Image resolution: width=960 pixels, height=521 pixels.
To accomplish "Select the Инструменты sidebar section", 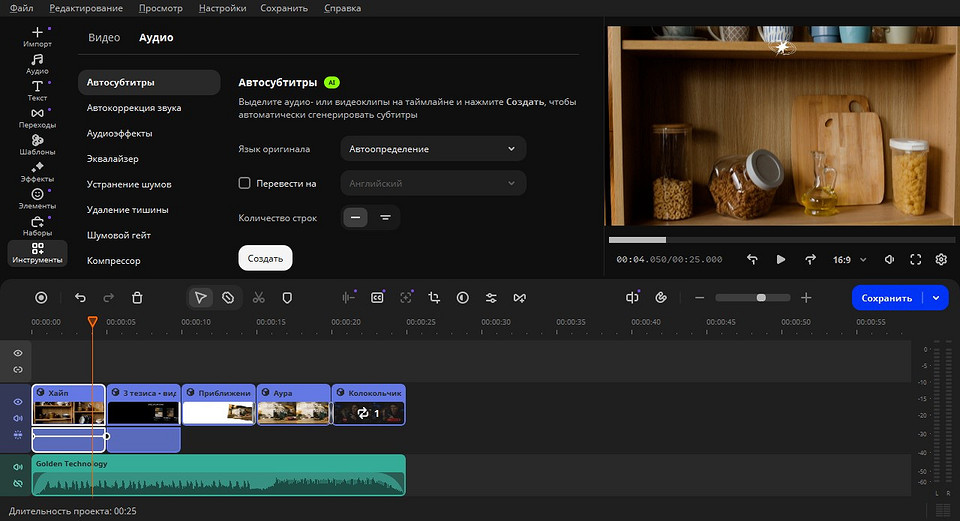I will [x=37, y=253].
